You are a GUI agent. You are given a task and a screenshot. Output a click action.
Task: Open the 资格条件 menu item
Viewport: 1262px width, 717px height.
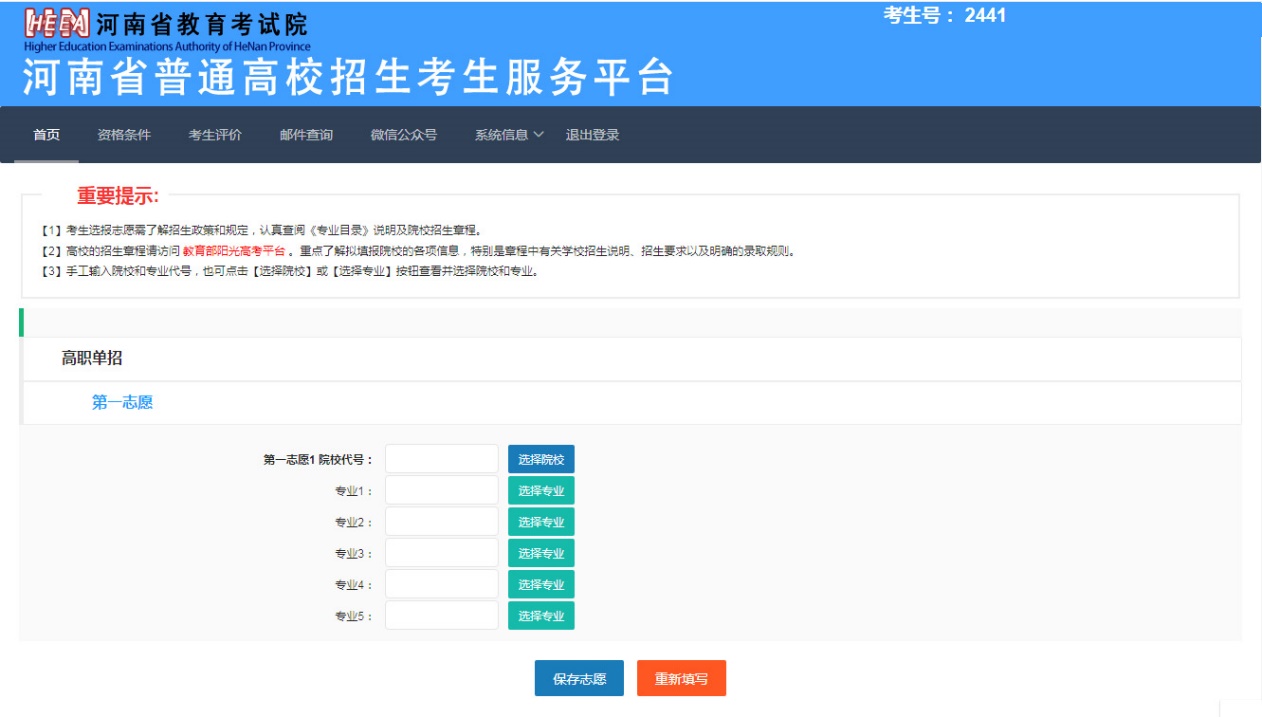point(124,135)
